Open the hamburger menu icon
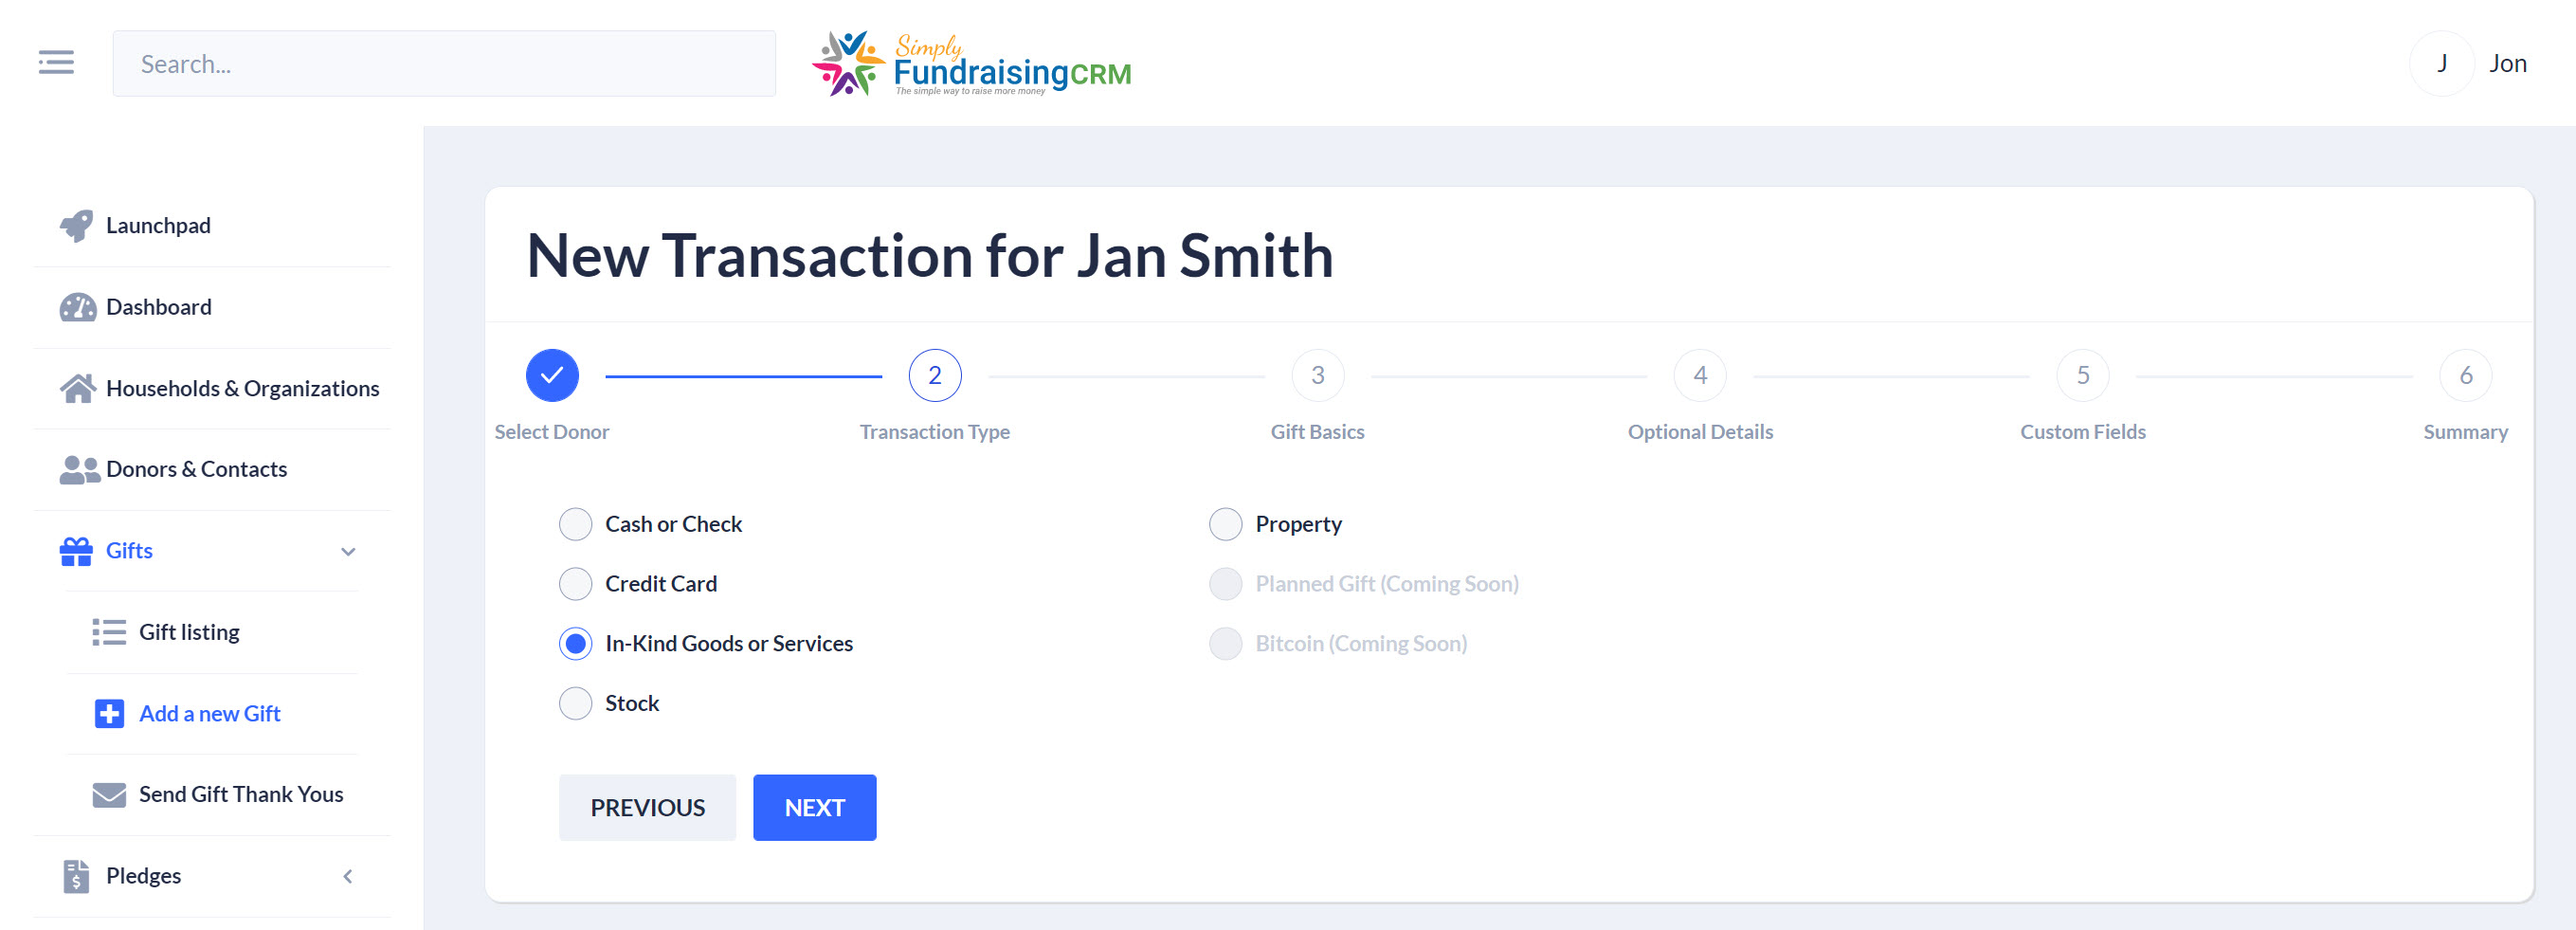The height and width of the screenshot is (930, 2576). tap(56, 63)
